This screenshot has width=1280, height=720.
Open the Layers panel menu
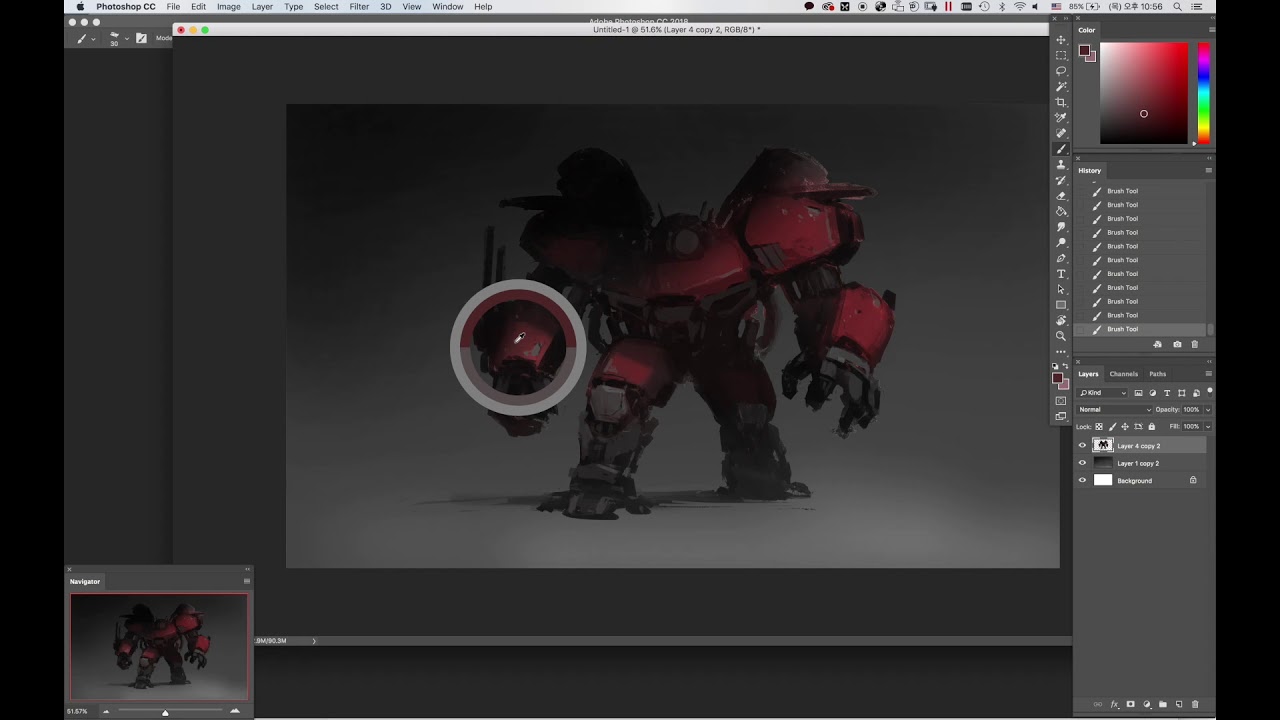(x=1208, y=374)
